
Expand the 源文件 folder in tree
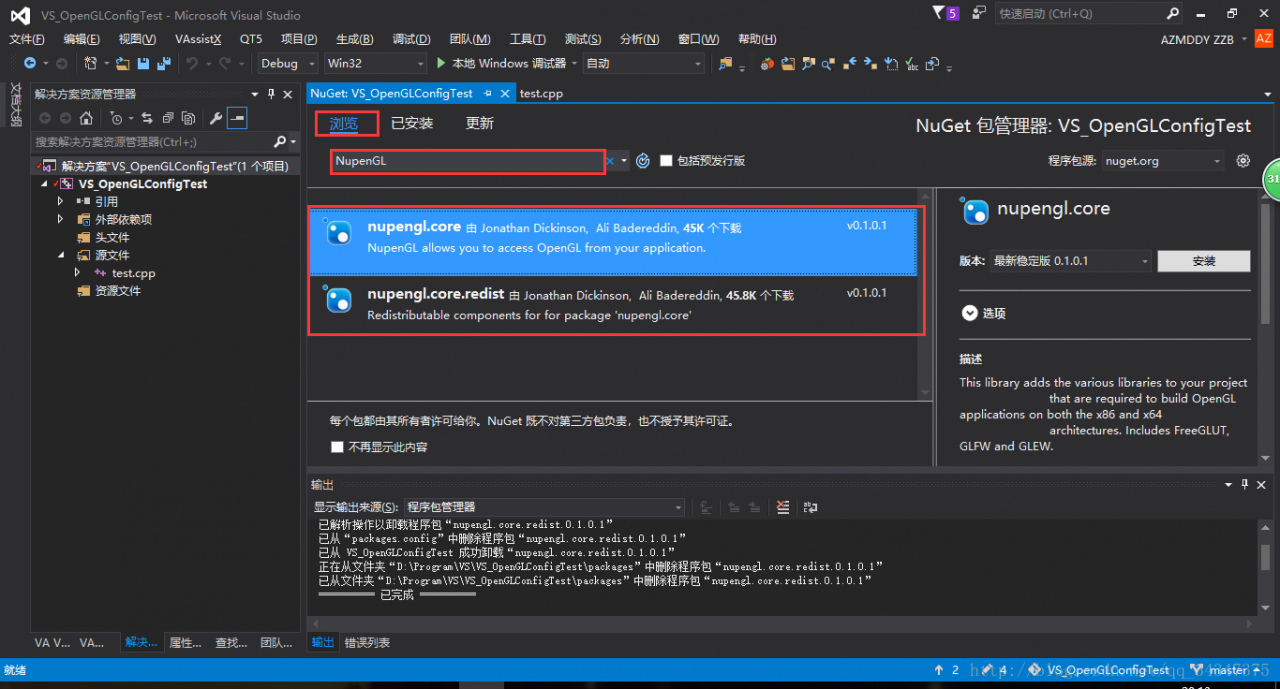tap(60, 255)
